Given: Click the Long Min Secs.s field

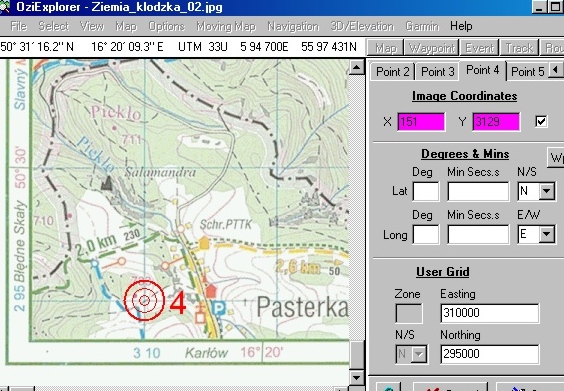Looking at the screenshot, I should (x=478, y=235).
